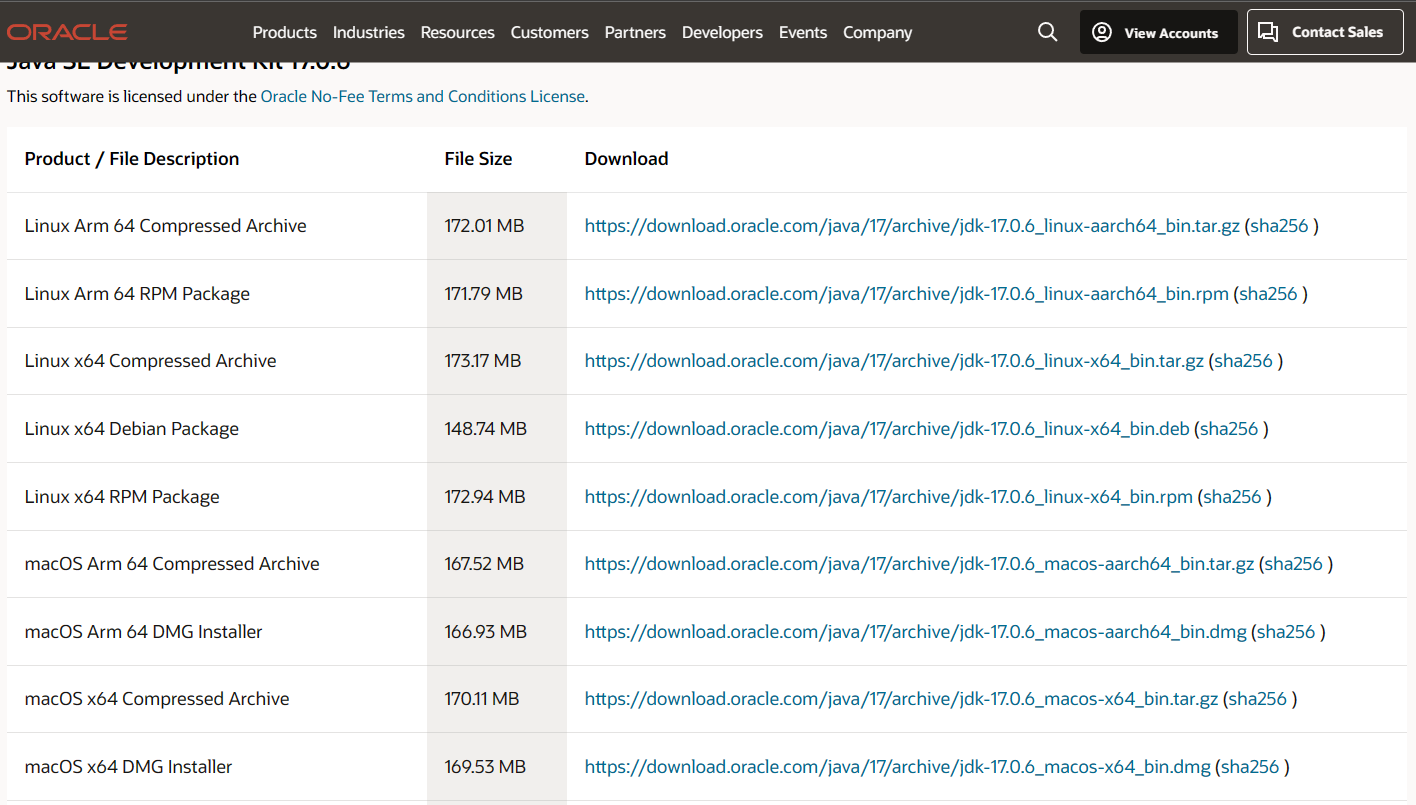Open sha256 for macOS x64 DMG Installer
This screenshot has height=805, width=1416.
coord(1250,767)
